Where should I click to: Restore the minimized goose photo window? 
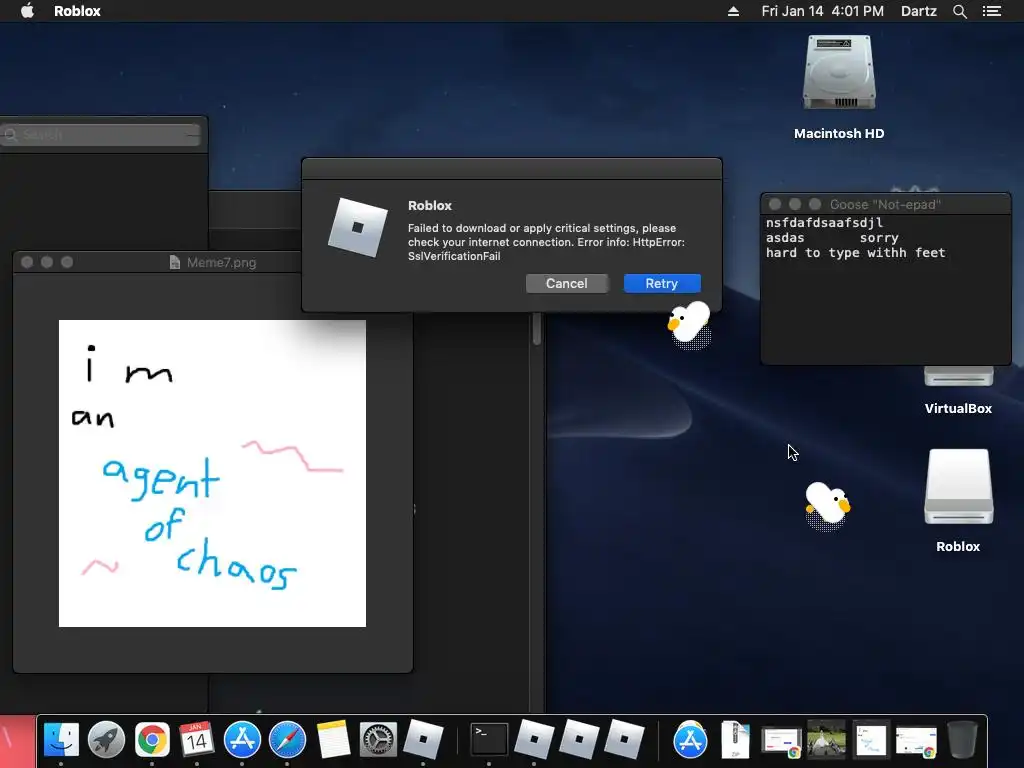click(825, 739)
